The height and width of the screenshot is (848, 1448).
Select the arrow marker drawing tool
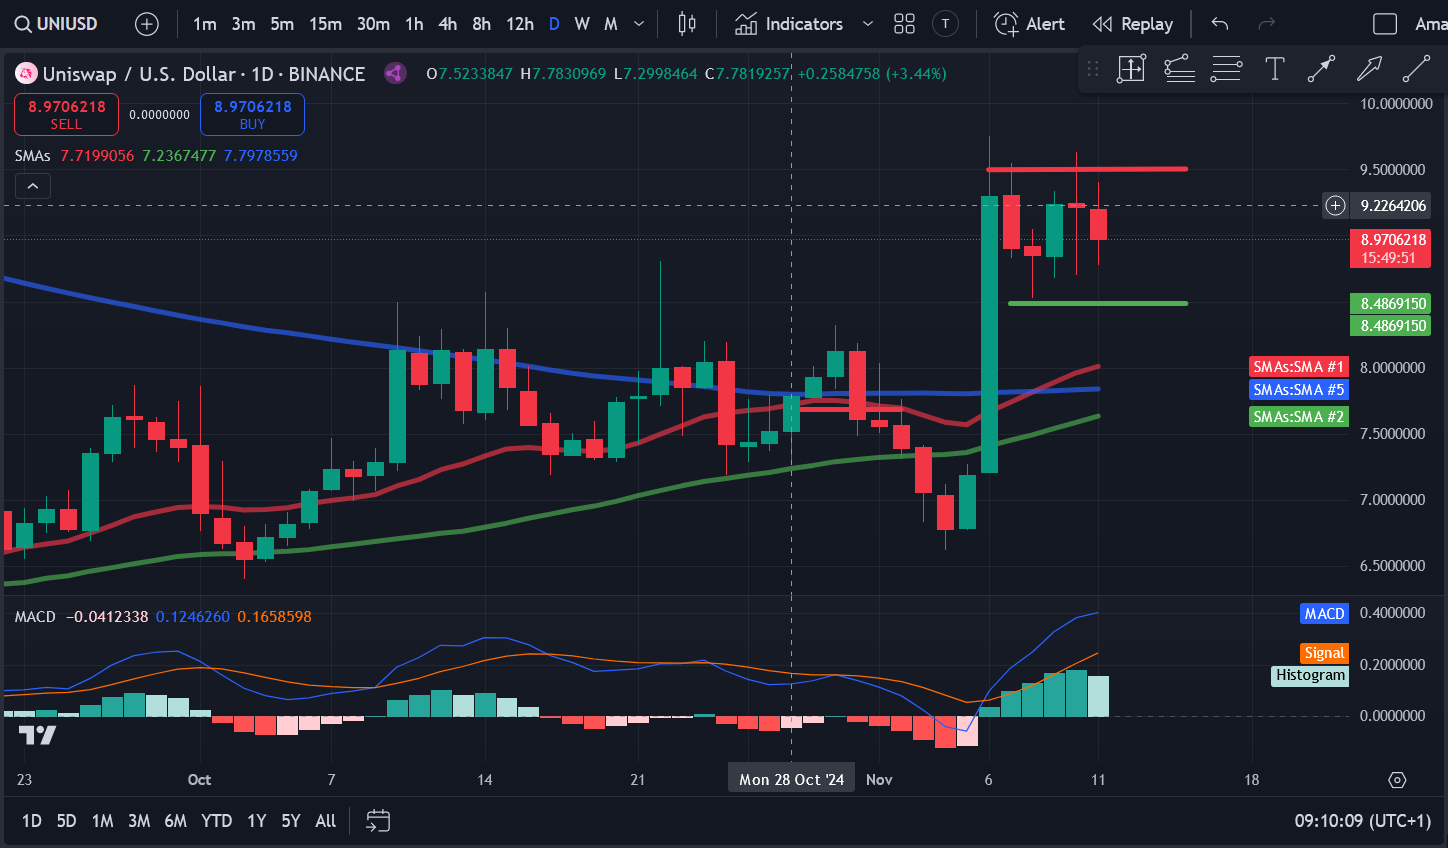tap(1321, 69)
